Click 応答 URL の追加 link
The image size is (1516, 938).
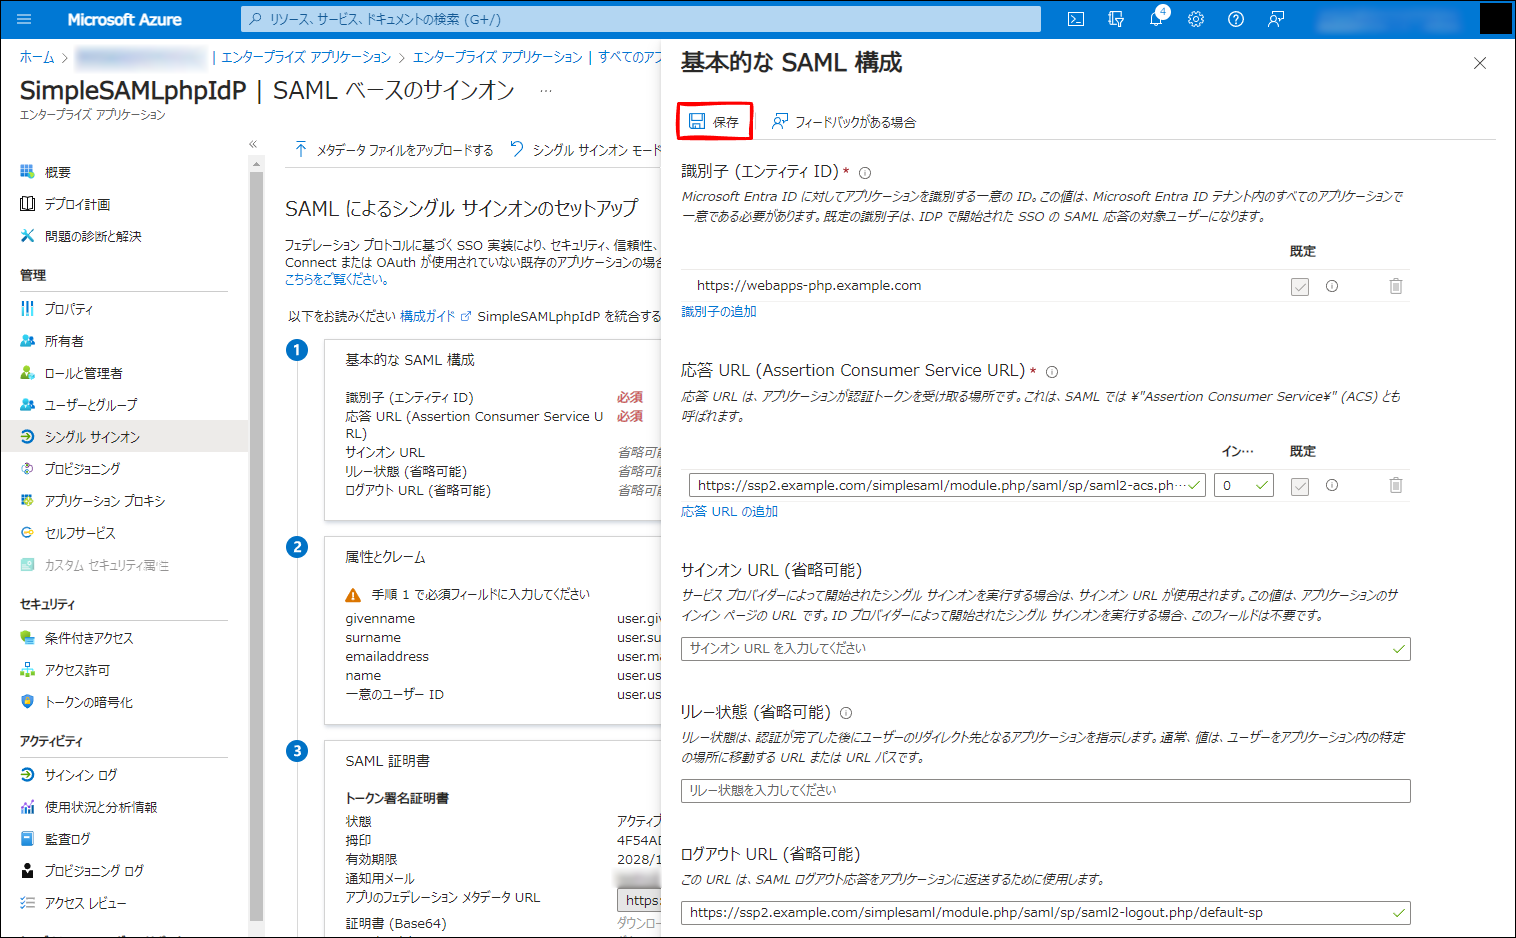click(729, 512)
